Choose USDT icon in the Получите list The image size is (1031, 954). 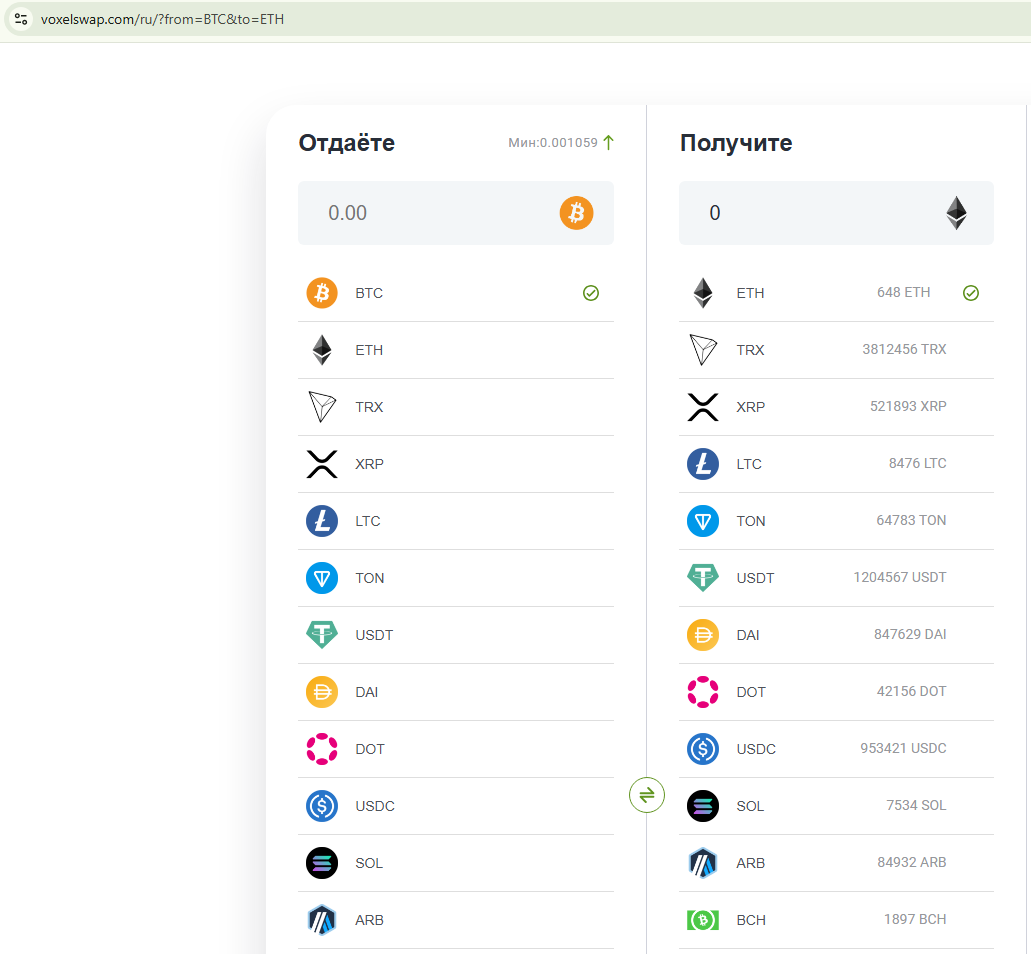click(x=703, y=578)
